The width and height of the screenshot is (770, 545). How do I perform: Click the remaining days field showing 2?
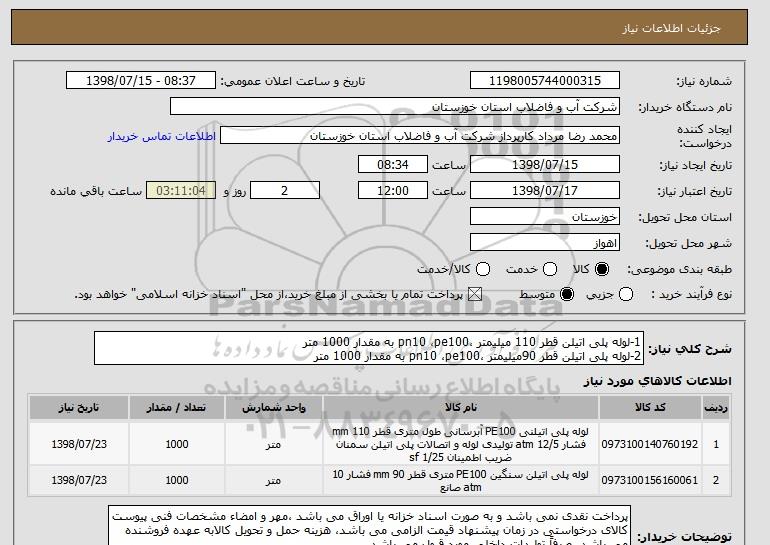tap(285, 190)
